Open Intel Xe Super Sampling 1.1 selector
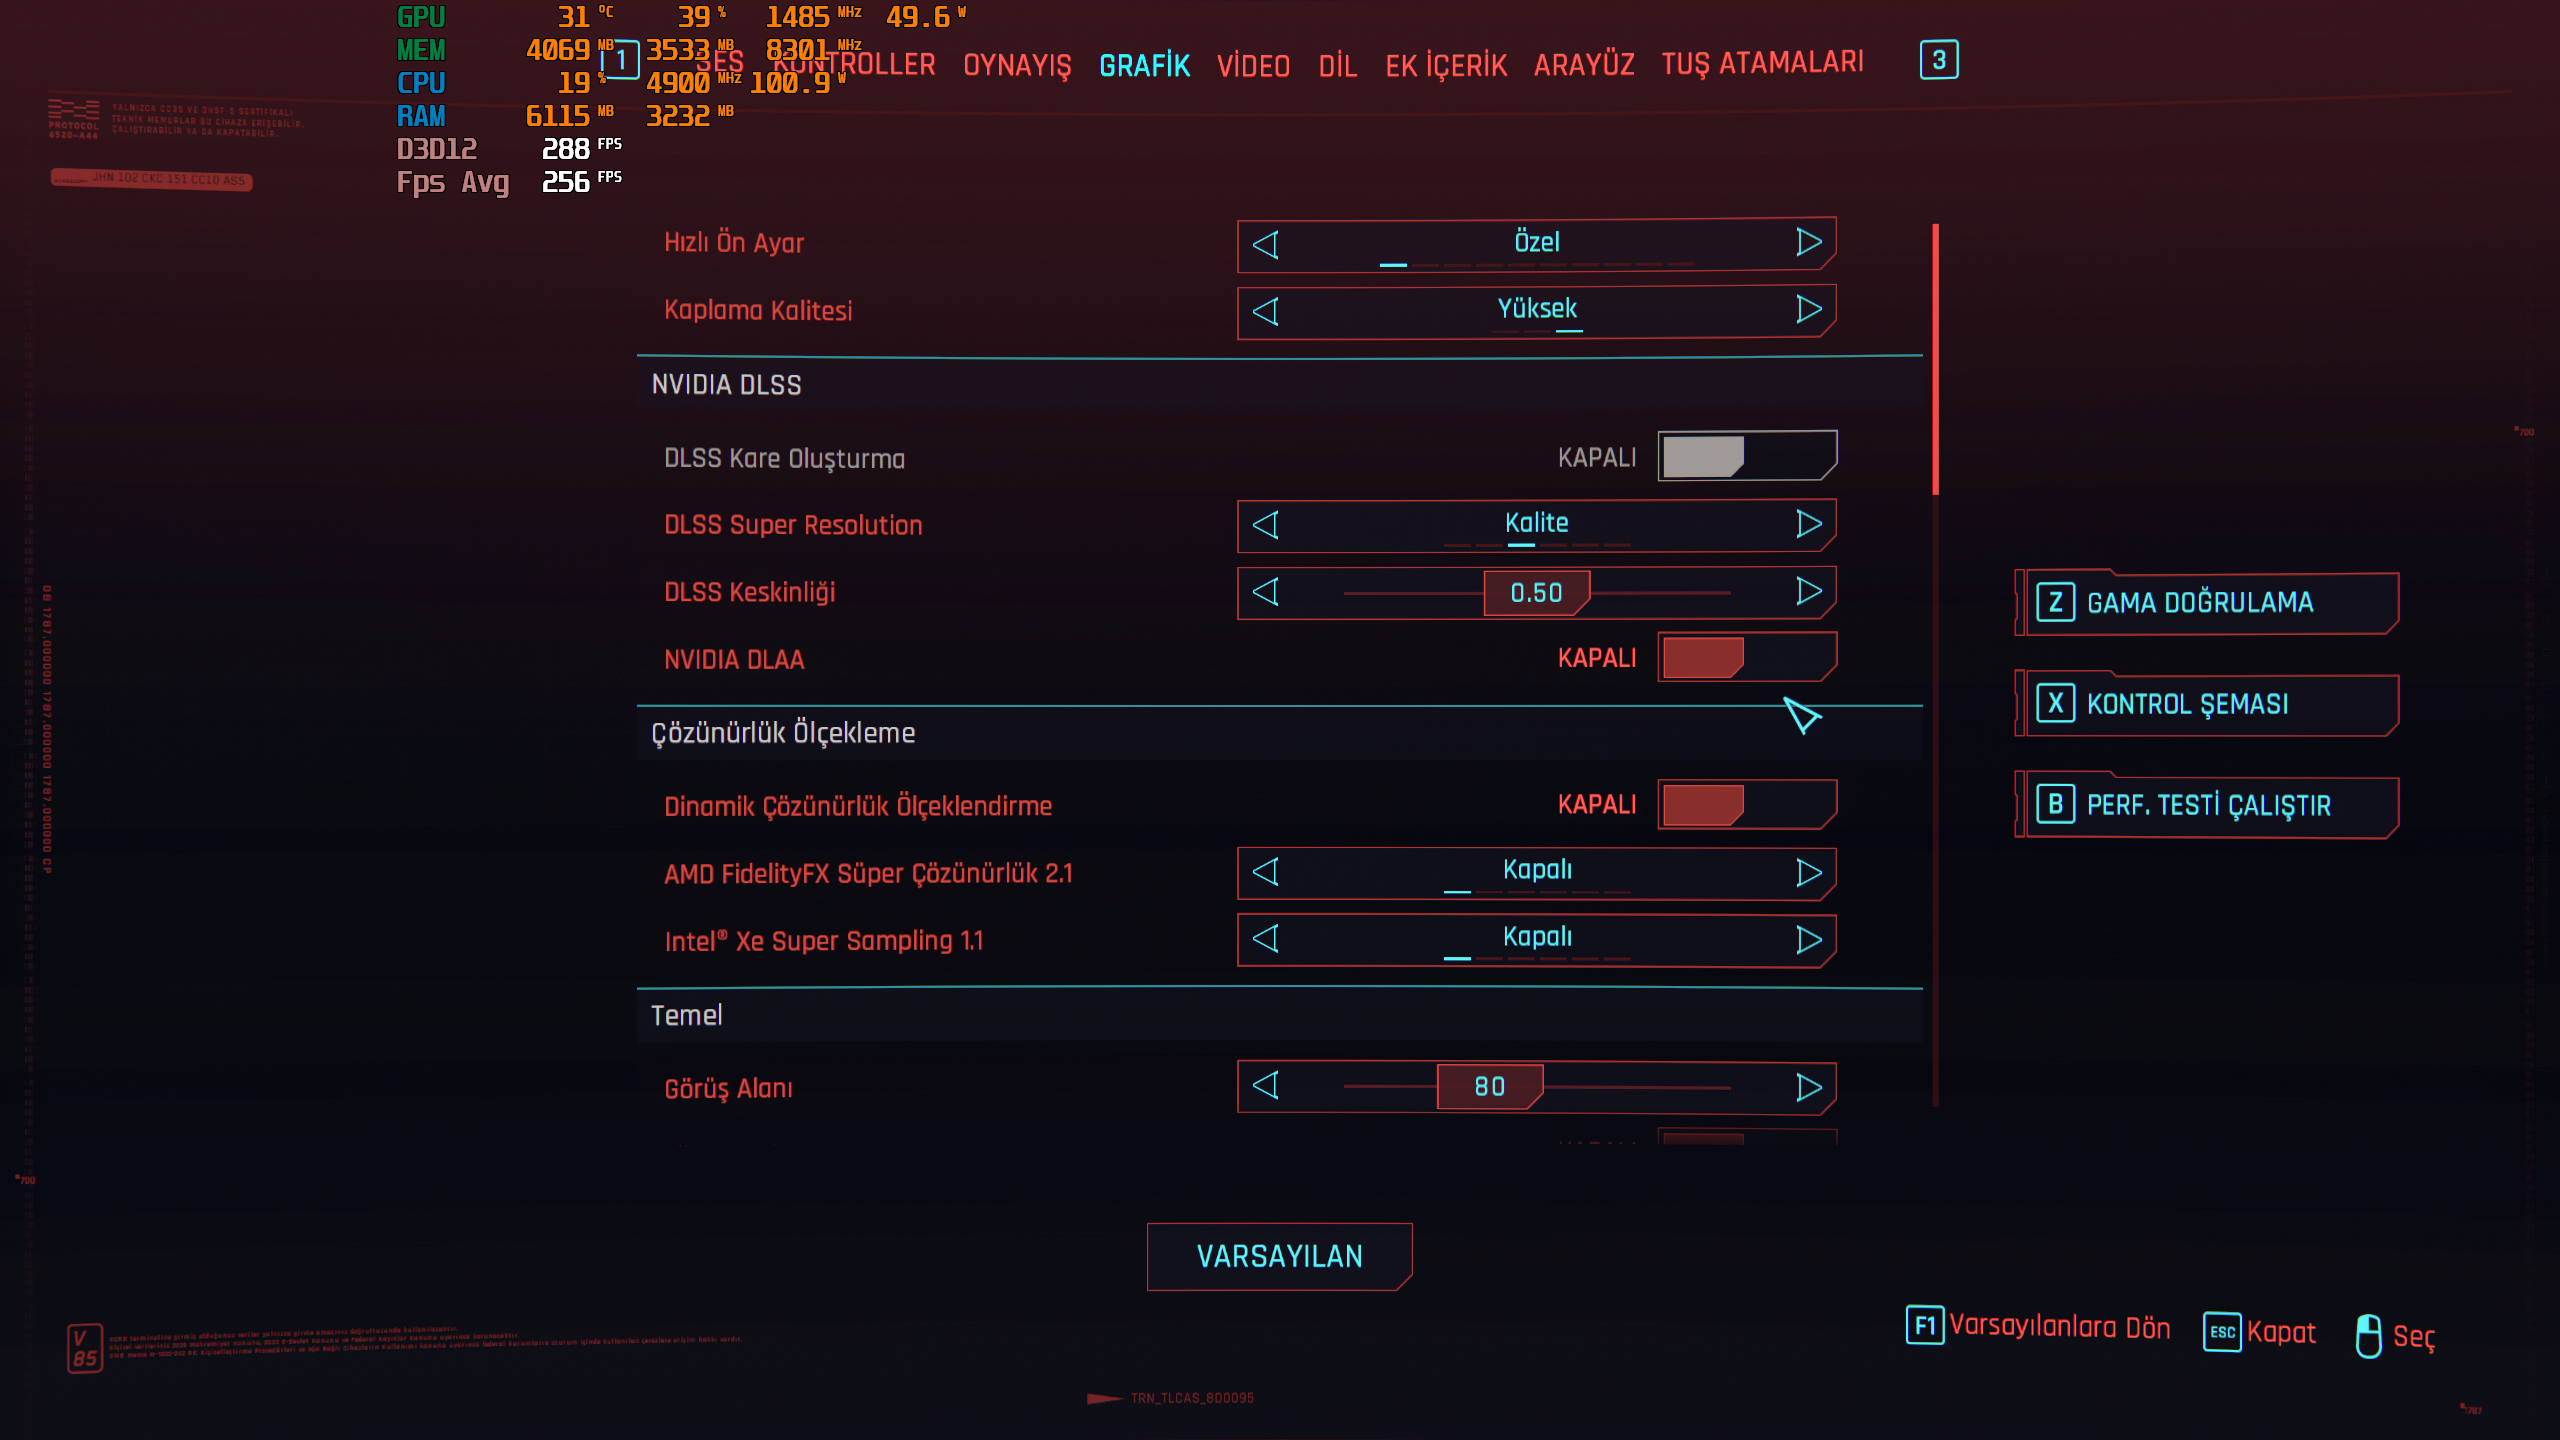 coord(1536,939)
